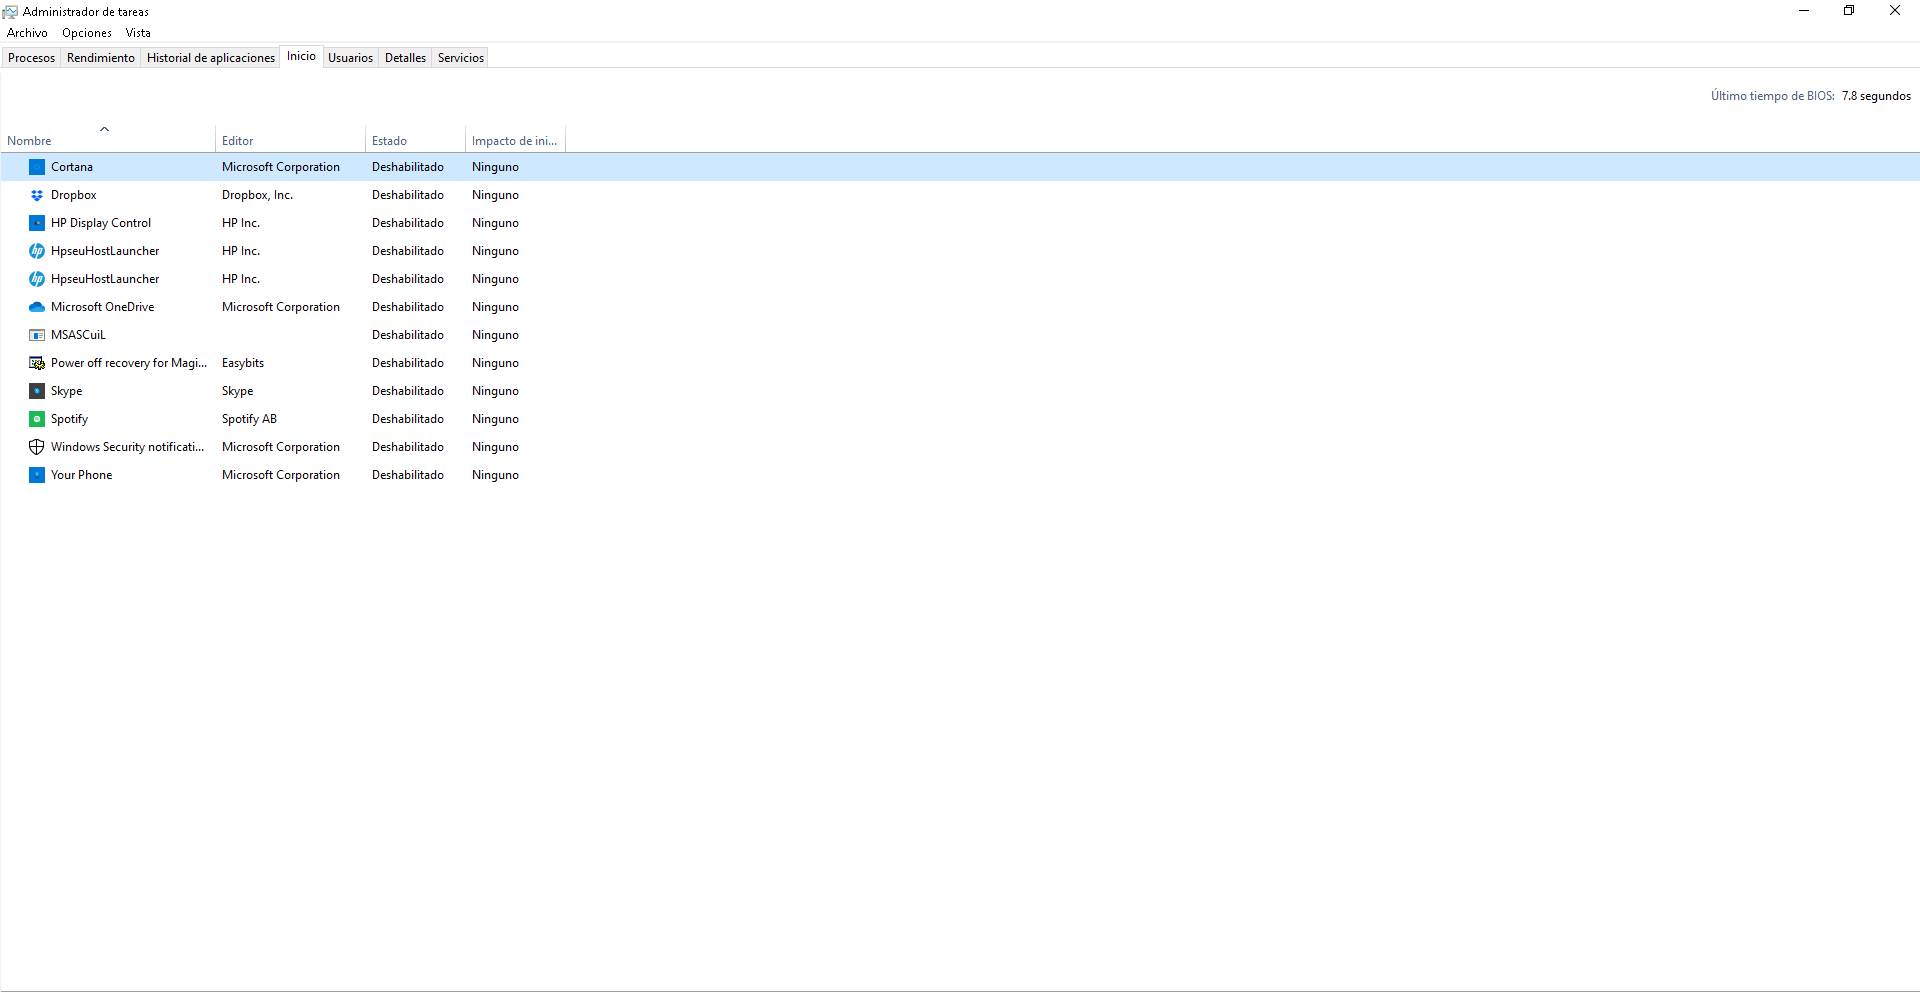Click Ninguno impact in the Dropbox row
The image size is (1920, 997).
[496, 195]
